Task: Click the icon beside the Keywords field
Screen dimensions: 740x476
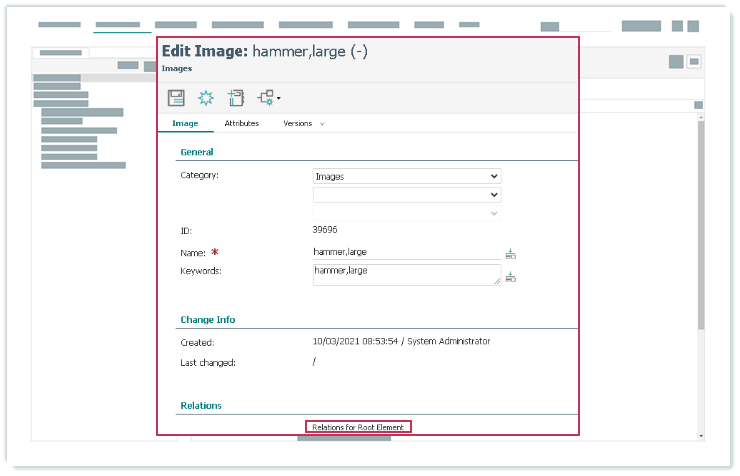Action: tap(511, 277)
